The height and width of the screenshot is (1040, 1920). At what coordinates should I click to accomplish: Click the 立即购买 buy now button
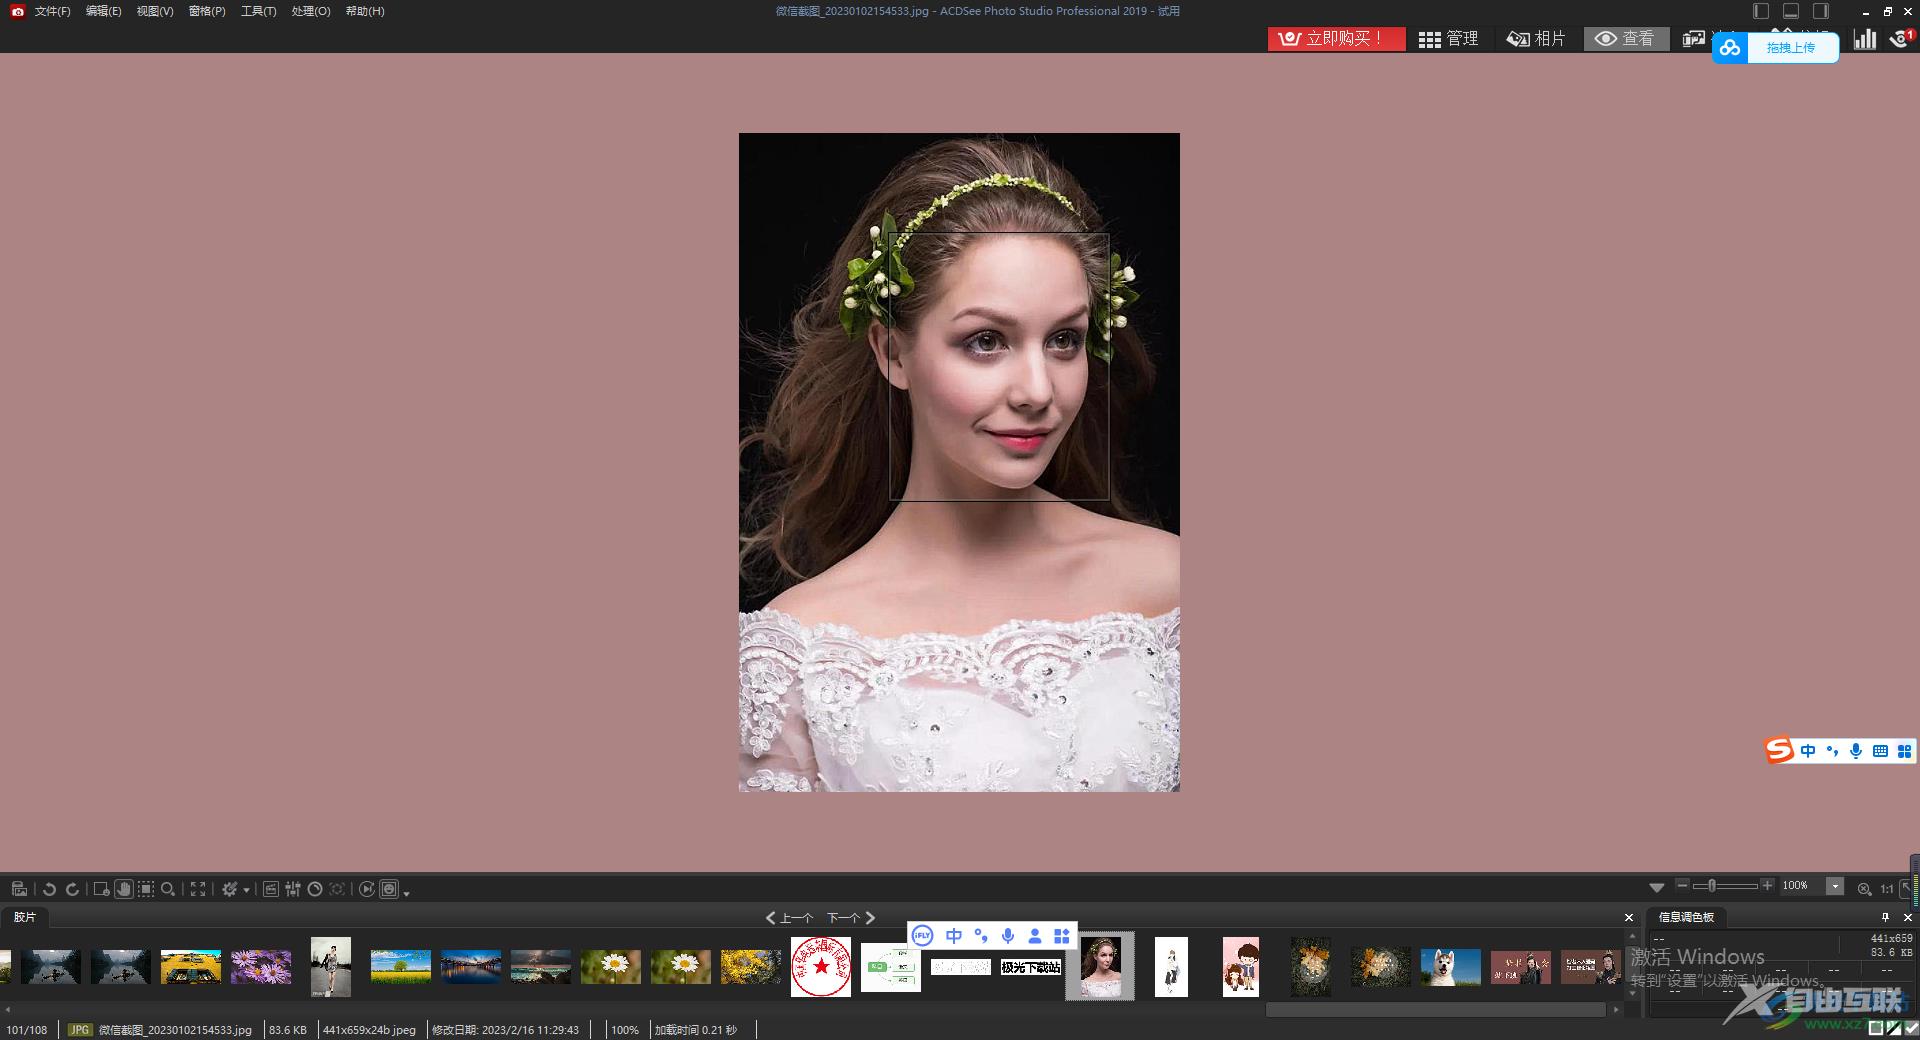click(1336, 38)
